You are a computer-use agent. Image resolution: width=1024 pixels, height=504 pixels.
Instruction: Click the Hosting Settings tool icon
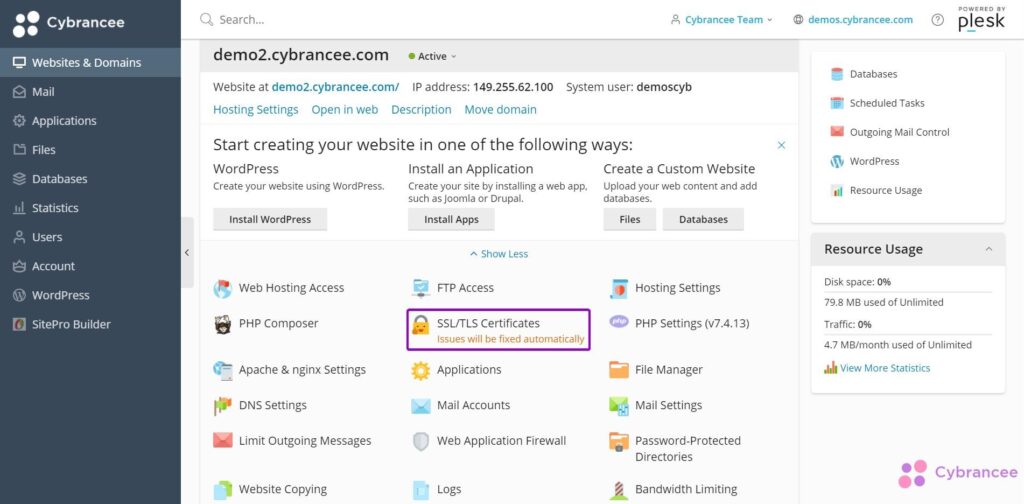[618, 289]
